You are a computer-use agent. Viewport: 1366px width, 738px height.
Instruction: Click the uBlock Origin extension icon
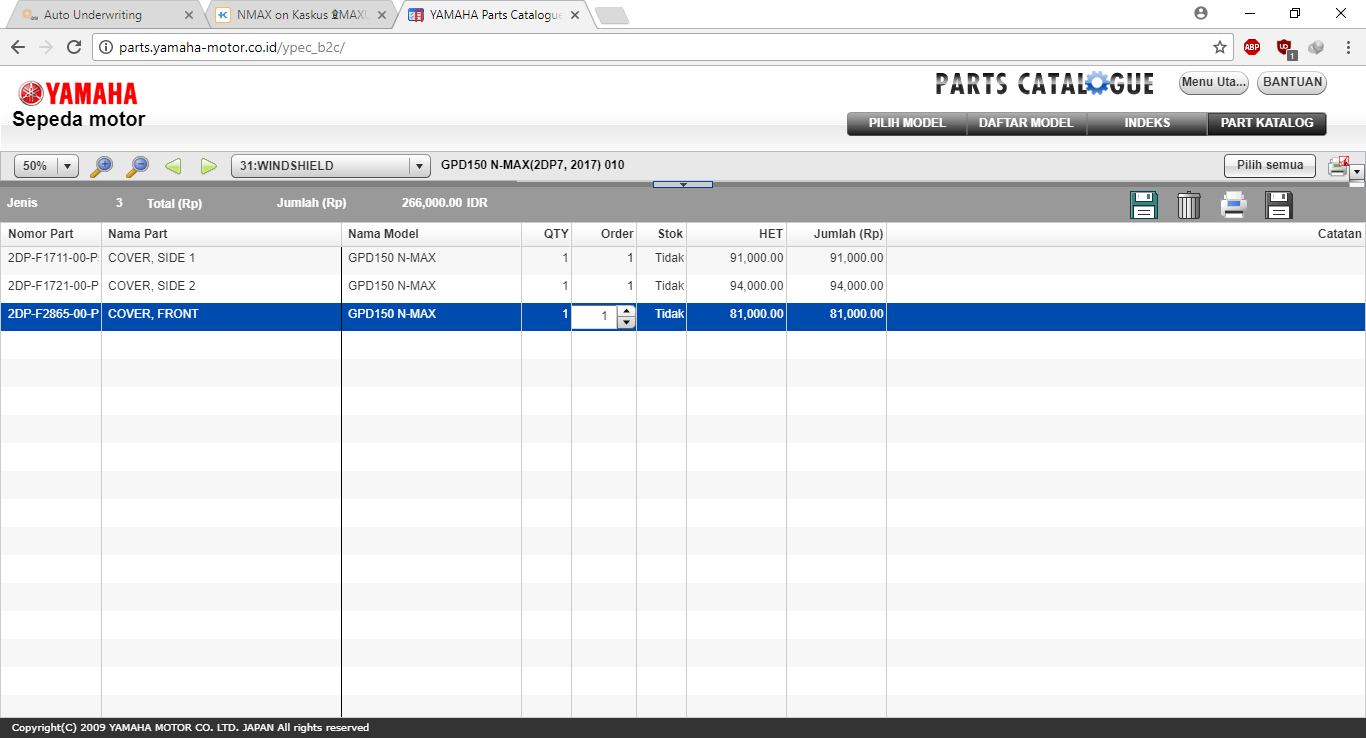coord(1285,47)
